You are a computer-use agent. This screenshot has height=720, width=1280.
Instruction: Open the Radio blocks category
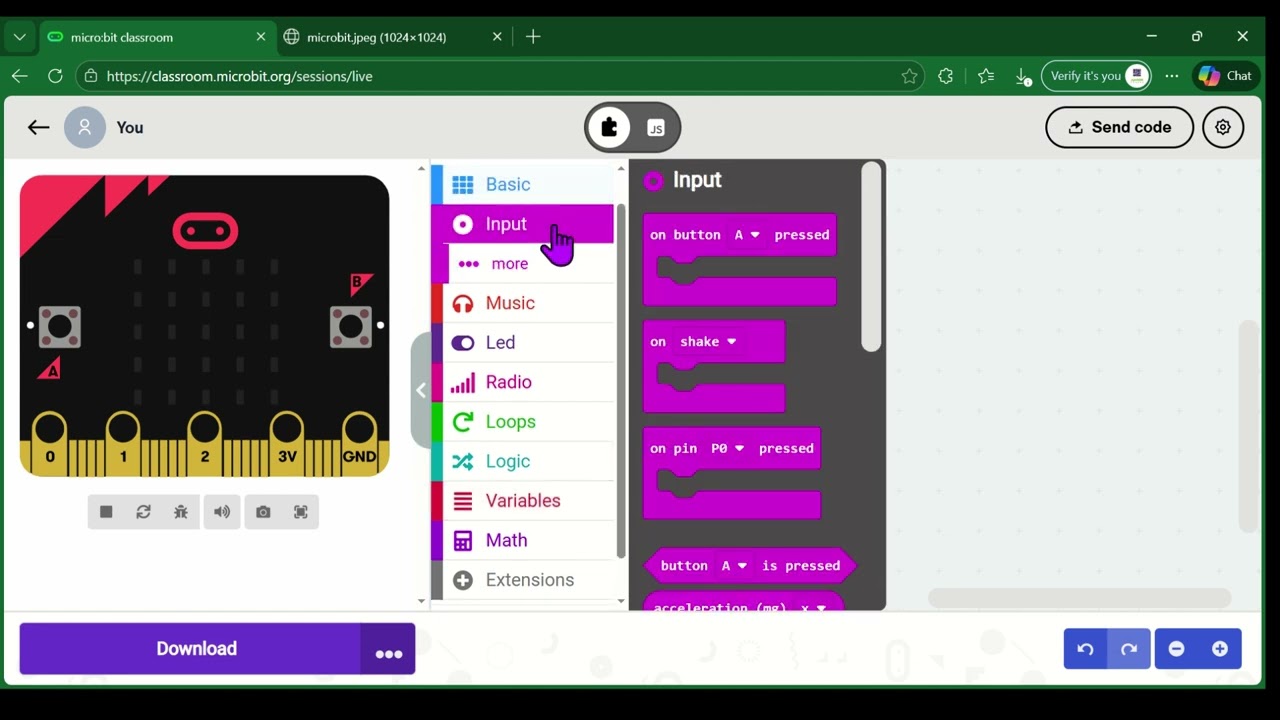coord(522,382)
